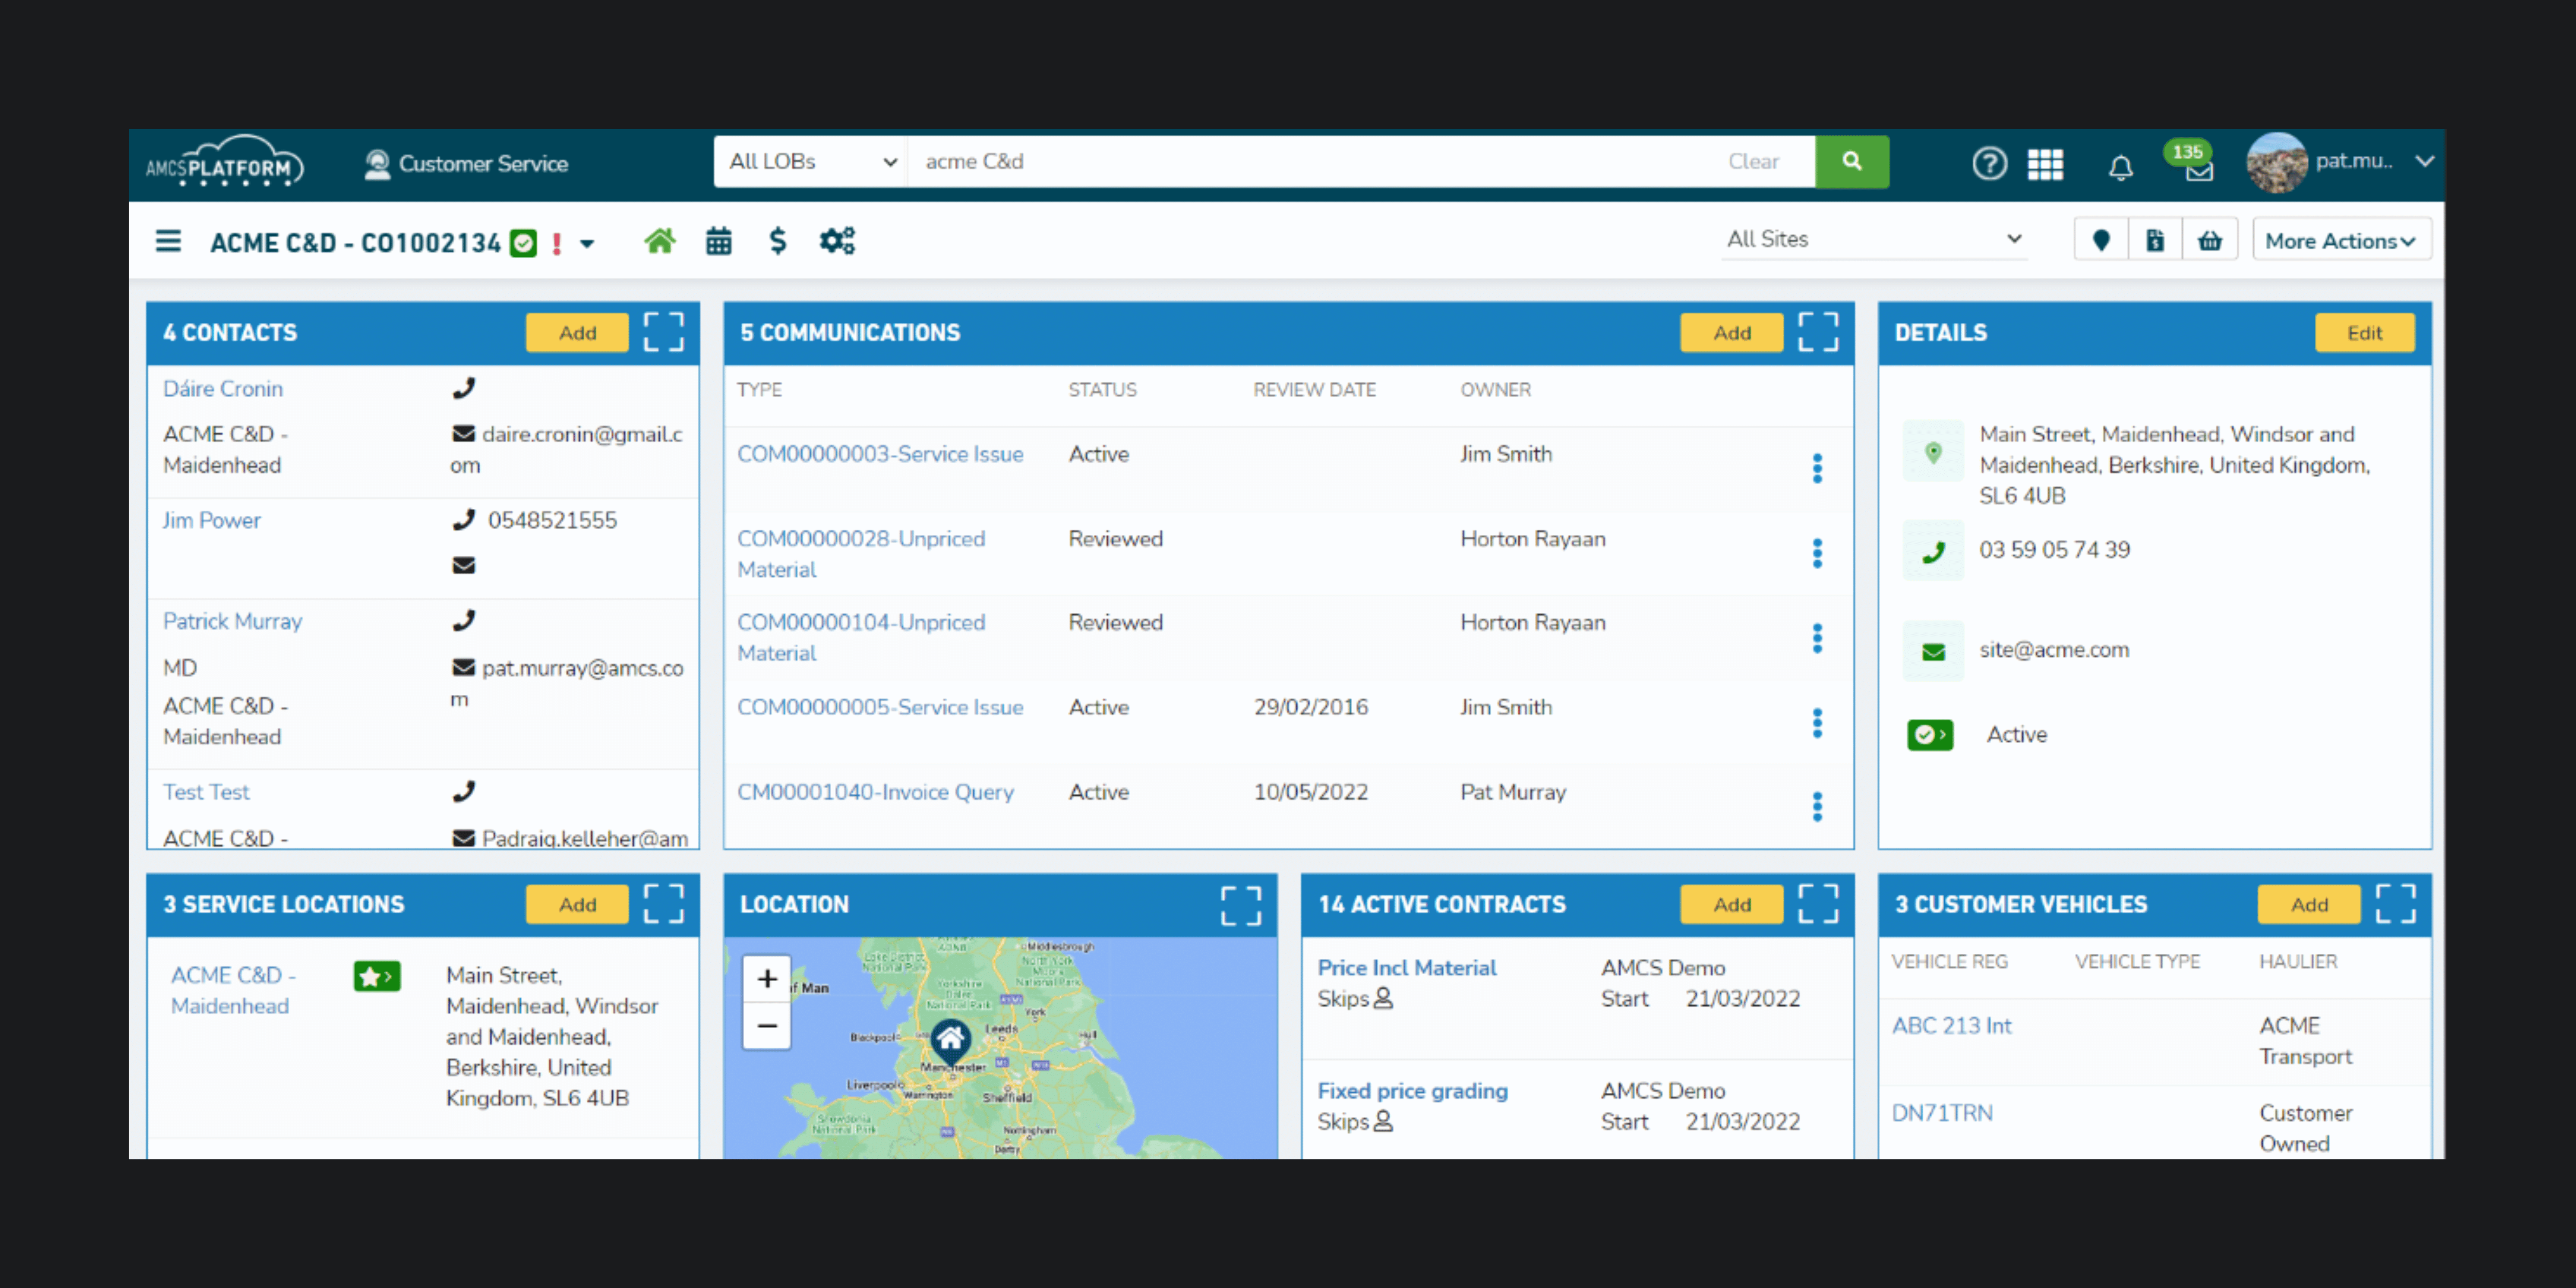Click the dollar sign billing icon

777,241
